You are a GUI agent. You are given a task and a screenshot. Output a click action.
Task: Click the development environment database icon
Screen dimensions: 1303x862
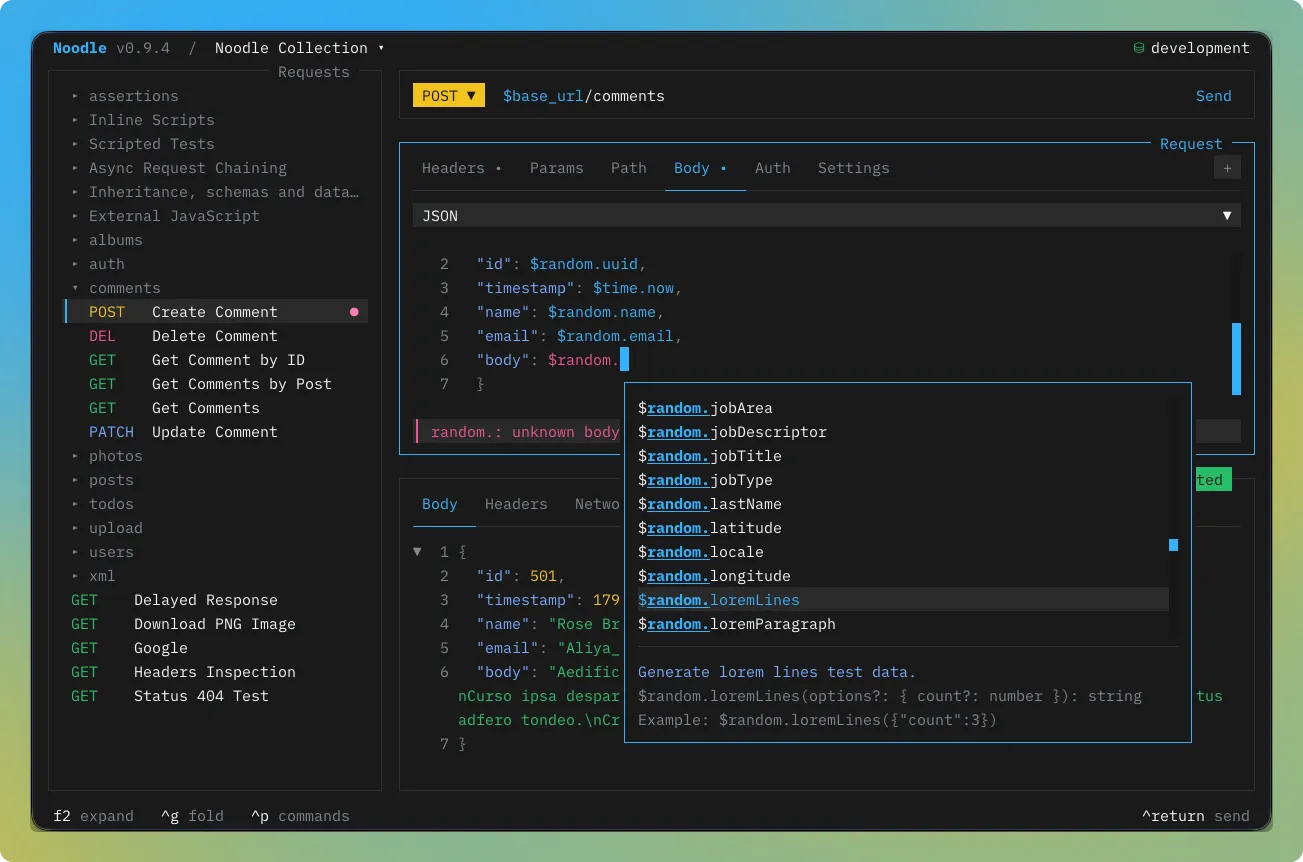pyautogui.click(x=1138, y=48)
